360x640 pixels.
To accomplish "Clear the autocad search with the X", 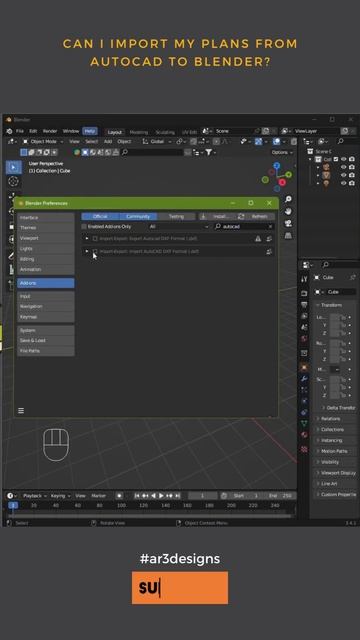I will coord(270,227).
